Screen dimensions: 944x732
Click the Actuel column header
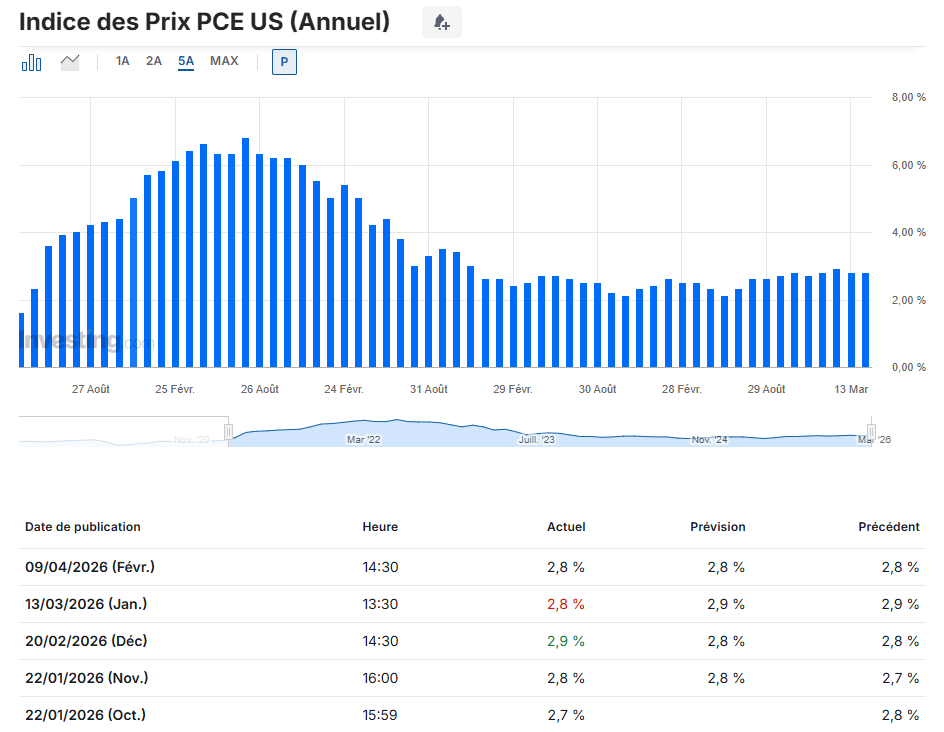coord(566,527)
